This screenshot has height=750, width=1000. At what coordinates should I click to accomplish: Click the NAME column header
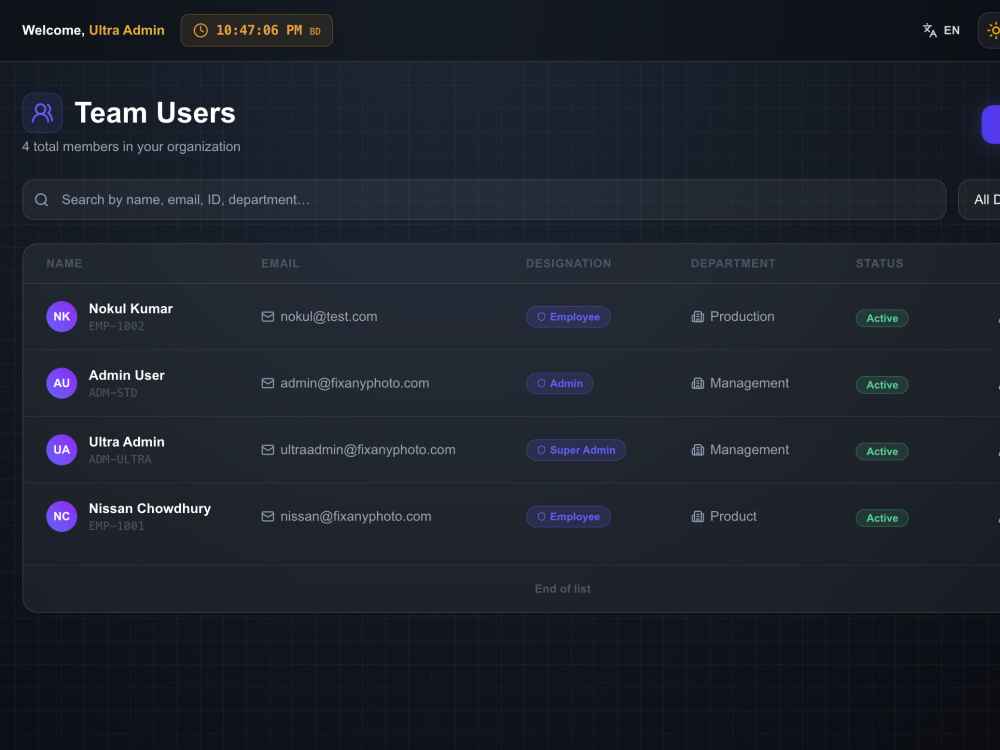click(x=64, y=263)
